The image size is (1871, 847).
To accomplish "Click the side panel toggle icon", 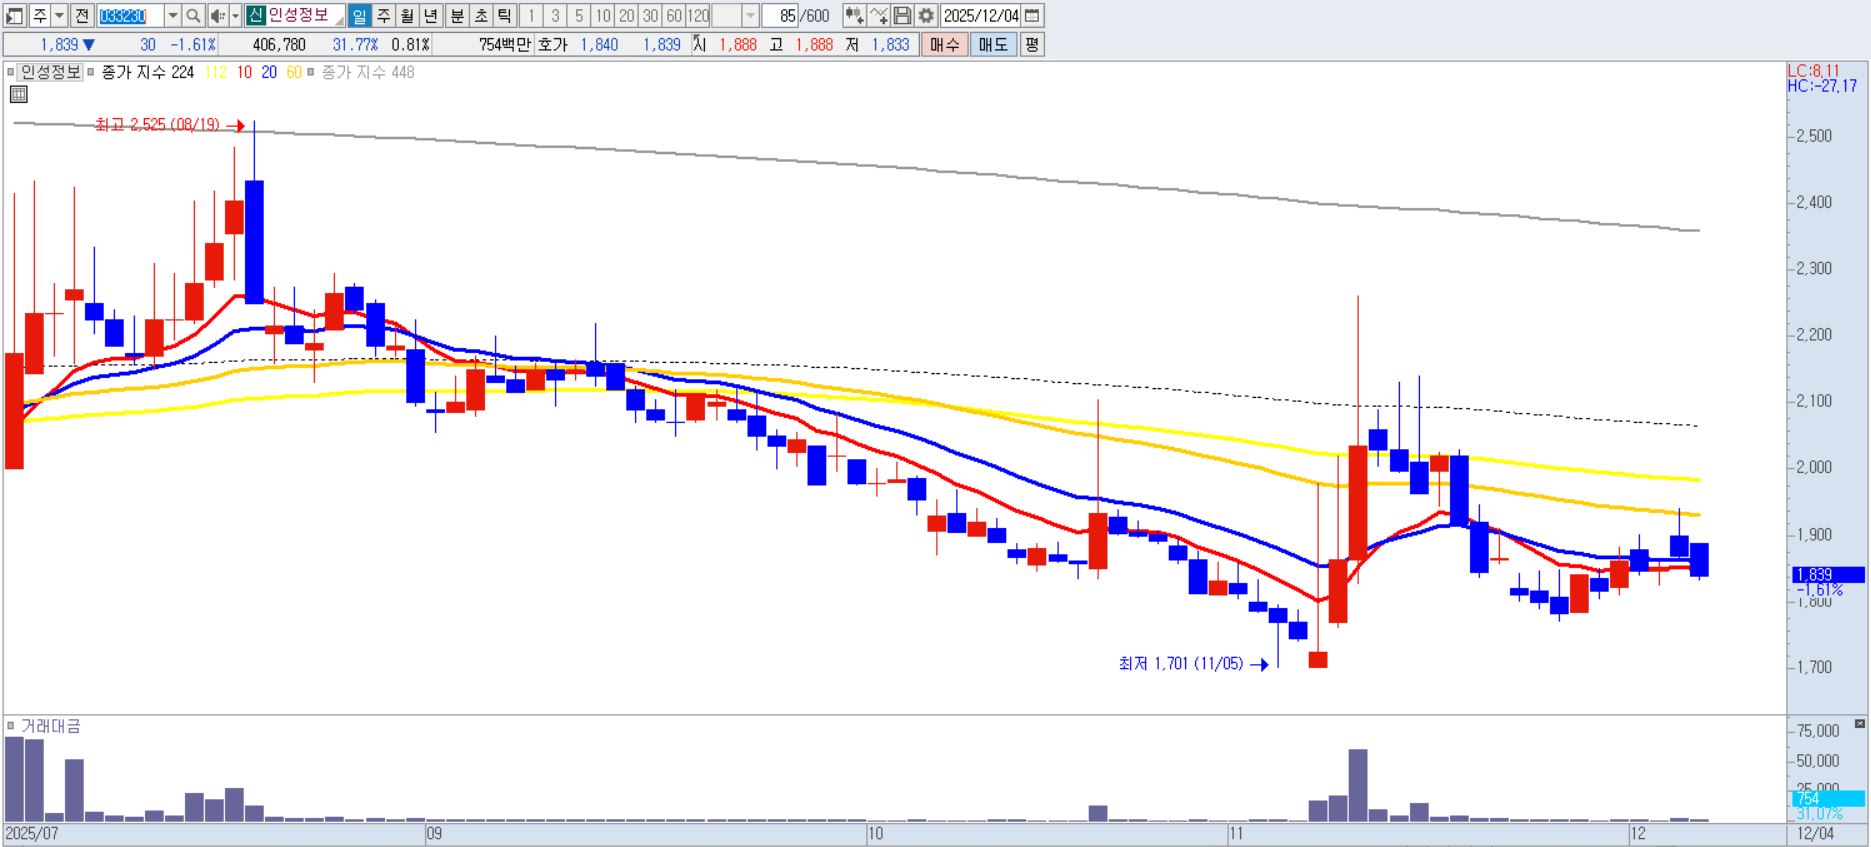I will click(14, 16).
